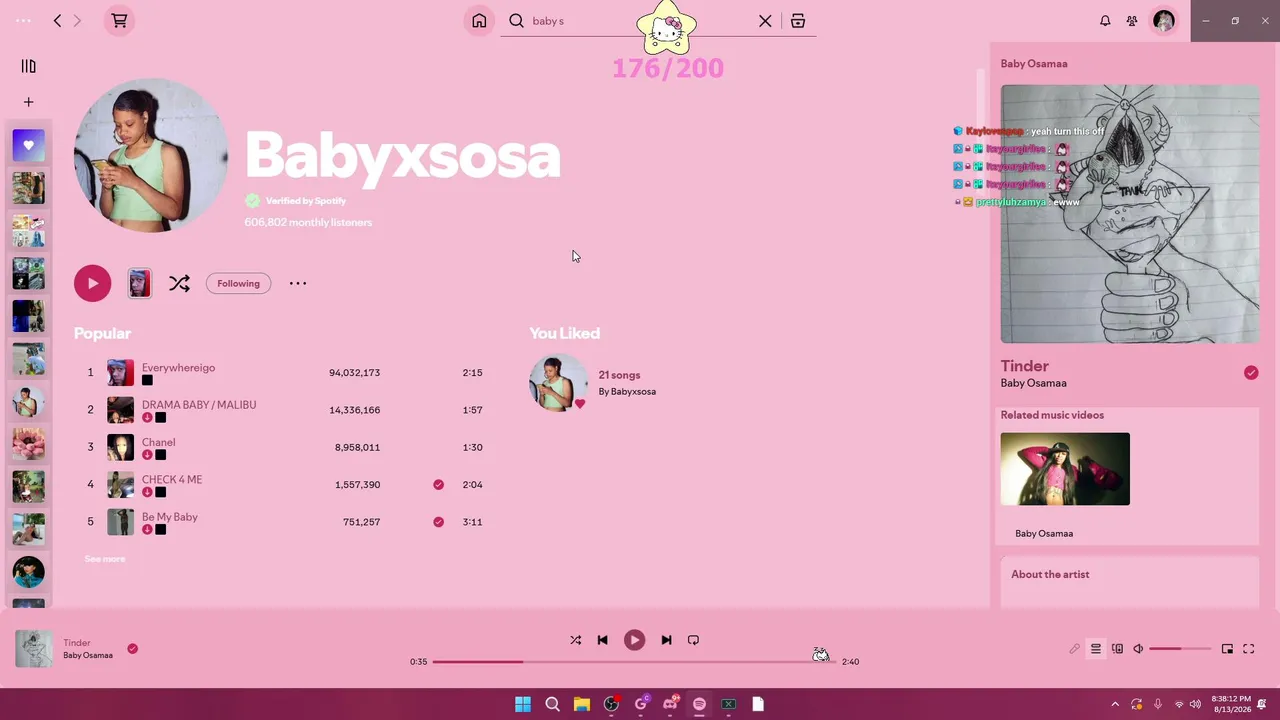Toggle the Following button for Babyxsosa
The image size is (1280, 720).
pos(238,283)
